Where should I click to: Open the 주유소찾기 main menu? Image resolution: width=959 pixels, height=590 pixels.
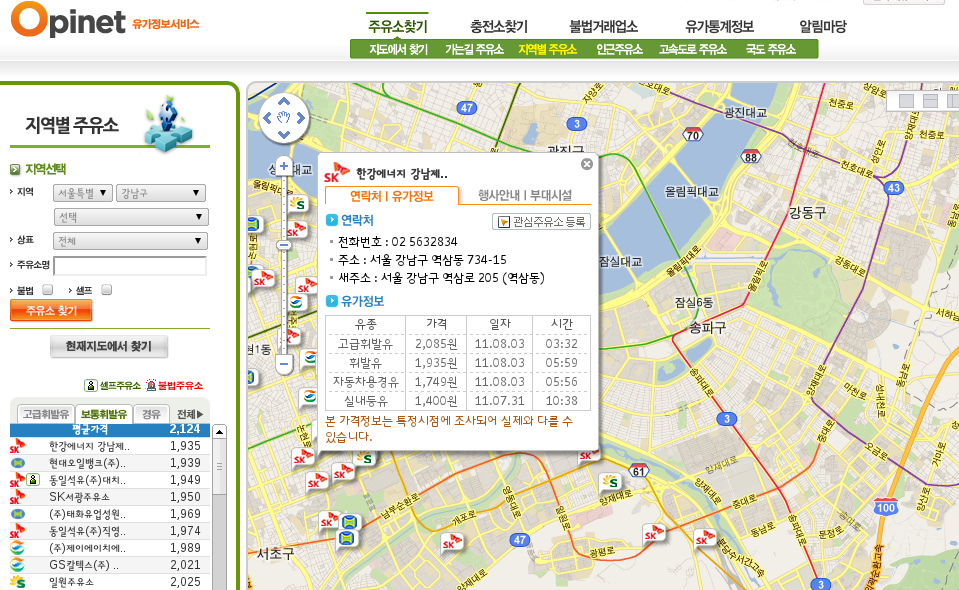[398, 26]
